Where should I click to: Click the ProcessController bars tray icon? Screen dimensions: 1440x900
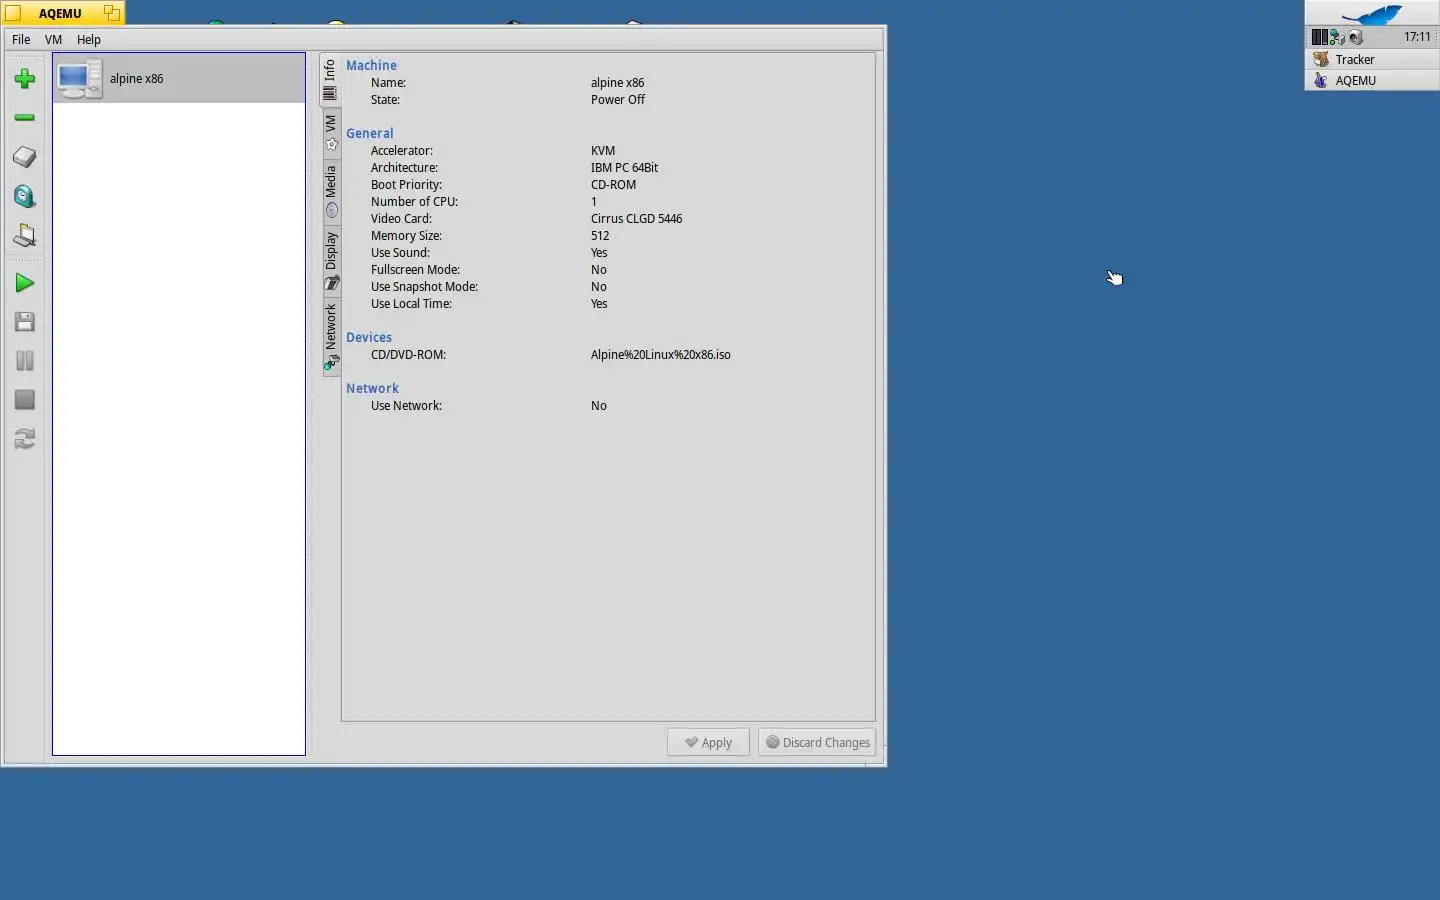(1319, 37)
